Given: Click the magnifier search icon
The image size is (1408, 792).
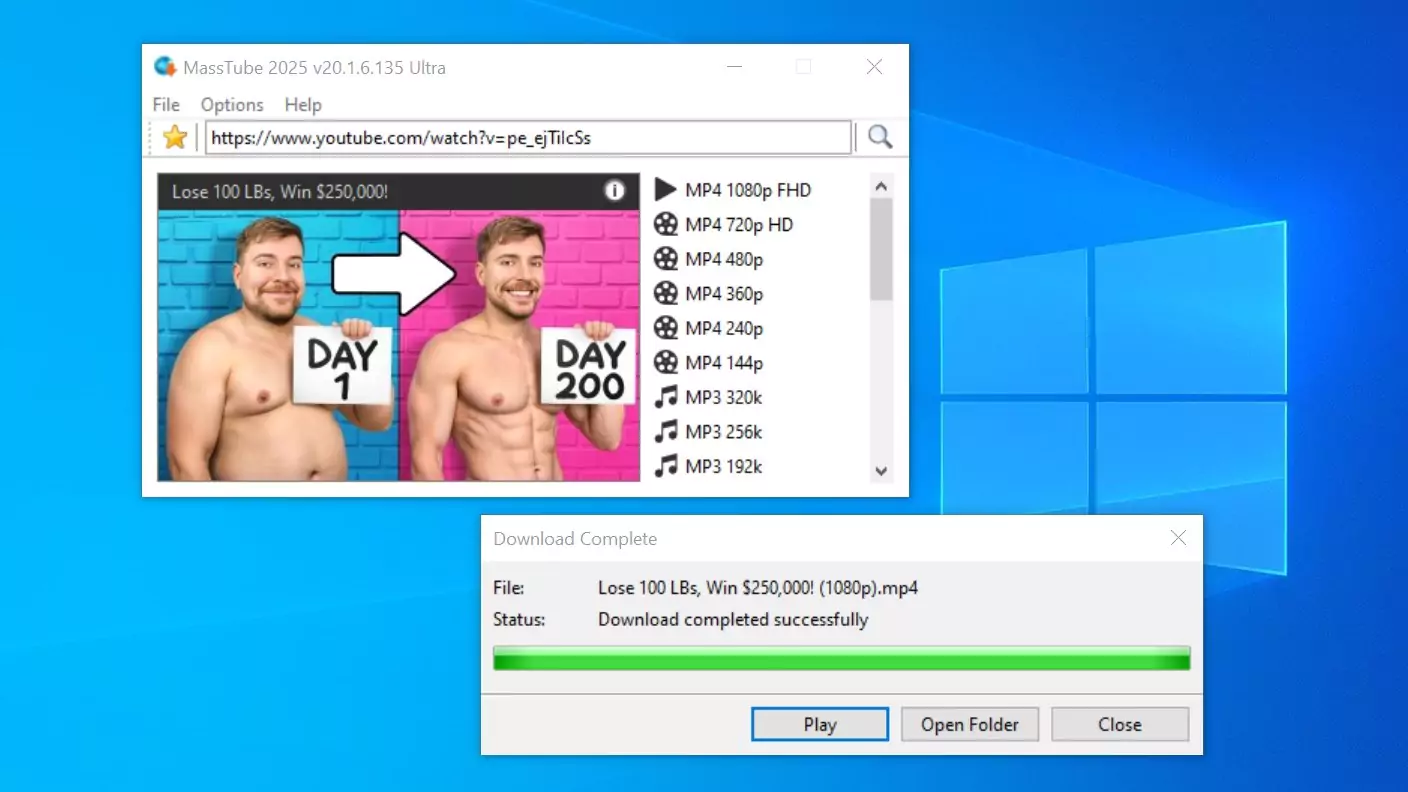Looking at the screenshot, I should click(x=880, y=137).
